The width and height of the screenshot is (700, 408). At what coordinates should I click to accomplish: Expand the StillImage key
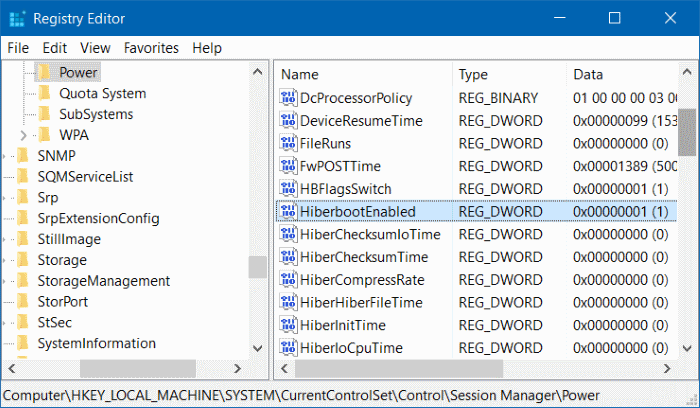4,239
